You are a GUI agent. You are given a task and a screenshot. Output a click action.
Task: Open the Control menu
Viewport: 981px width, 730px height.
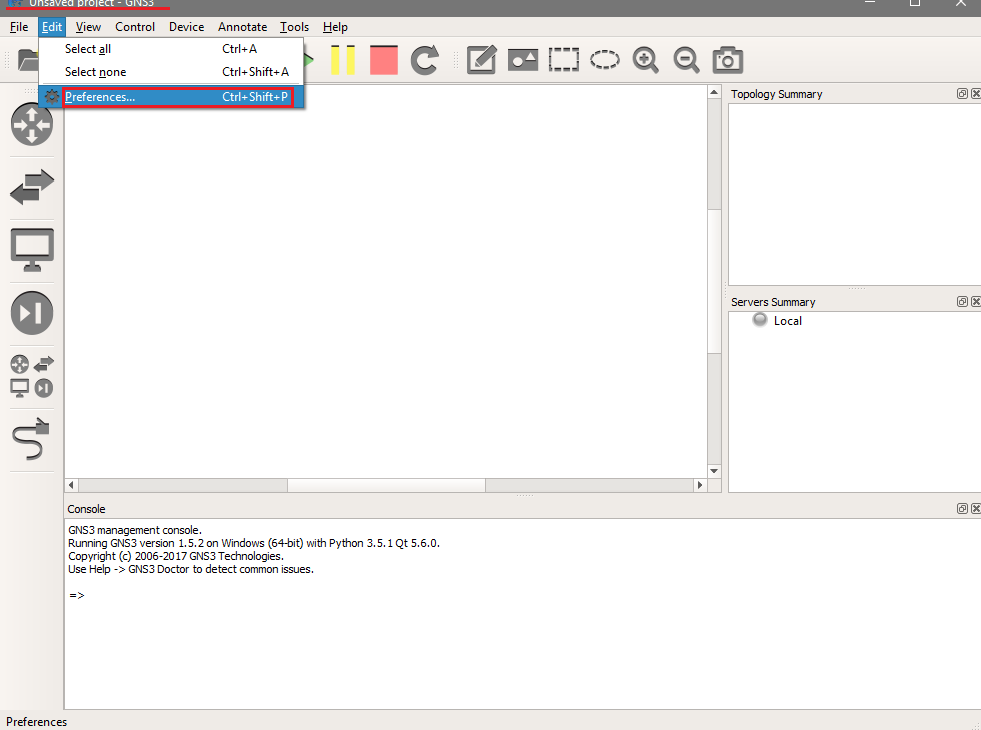coord(135,27)
